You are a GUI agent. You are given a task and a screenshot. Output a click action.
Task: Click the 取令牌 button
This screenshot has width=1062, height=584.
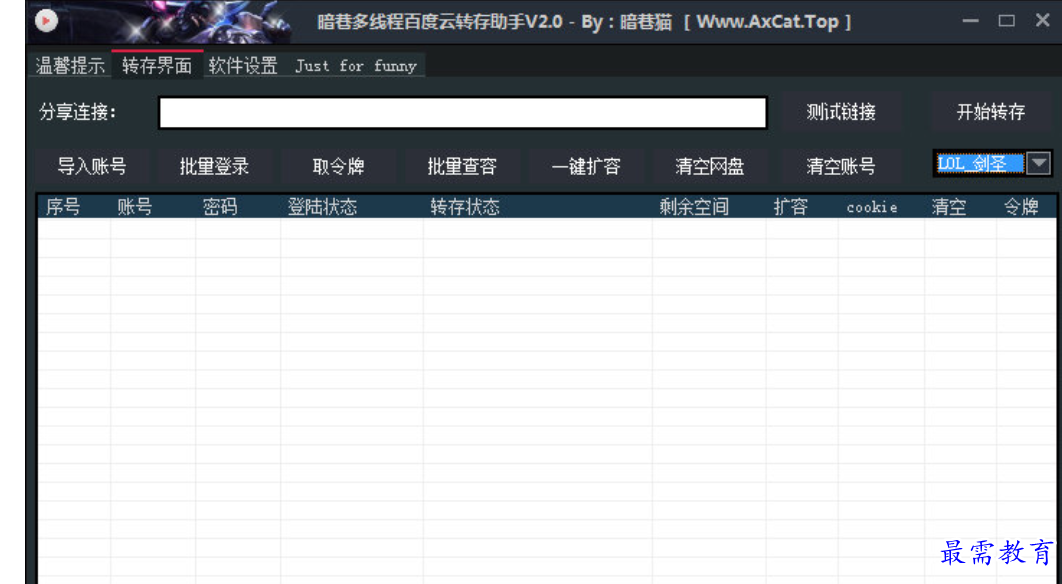coord(339,166)
